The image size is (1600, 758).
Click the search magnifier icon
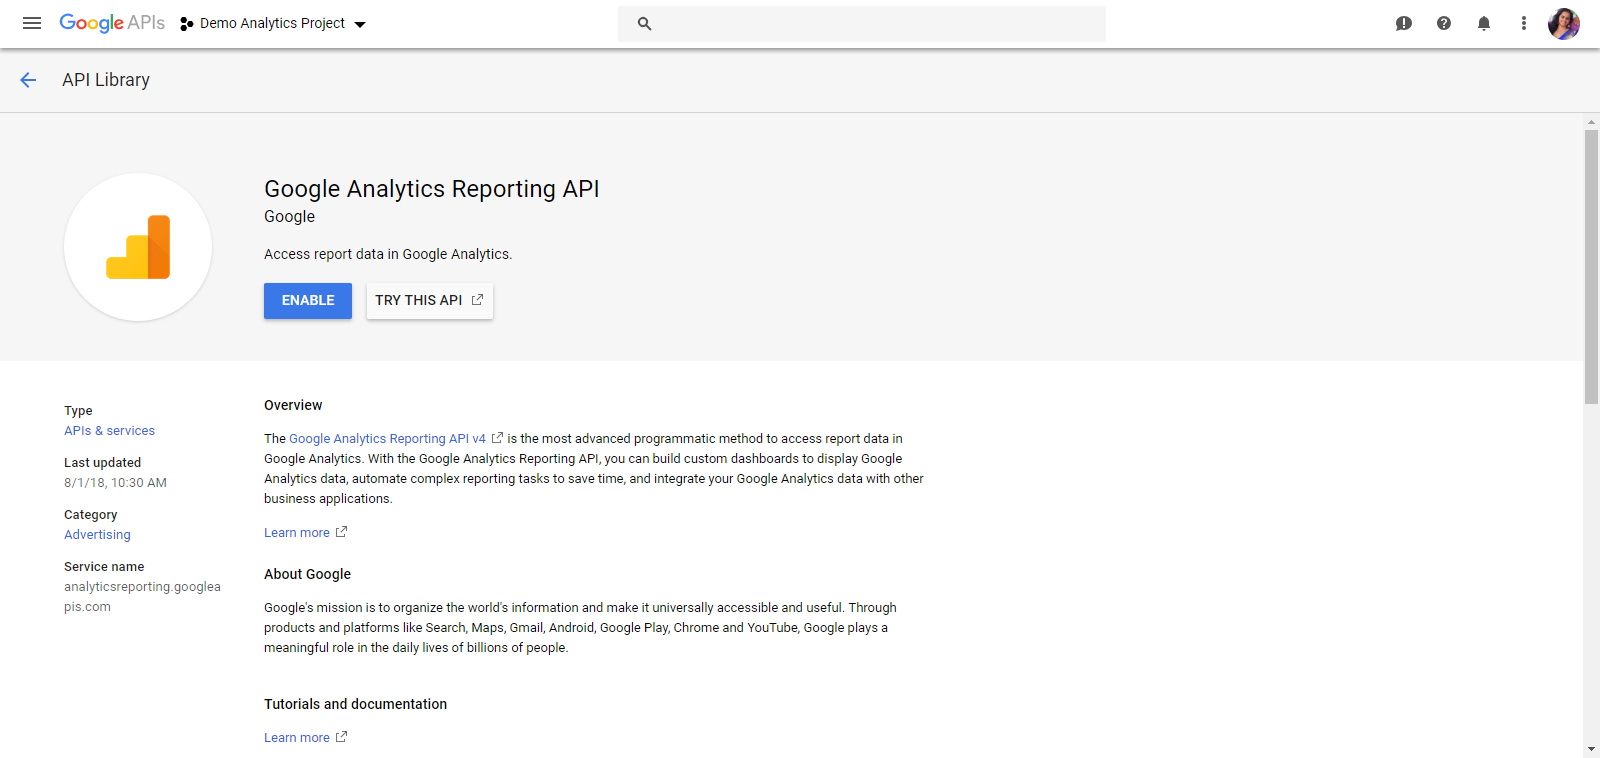pos(644,23)
